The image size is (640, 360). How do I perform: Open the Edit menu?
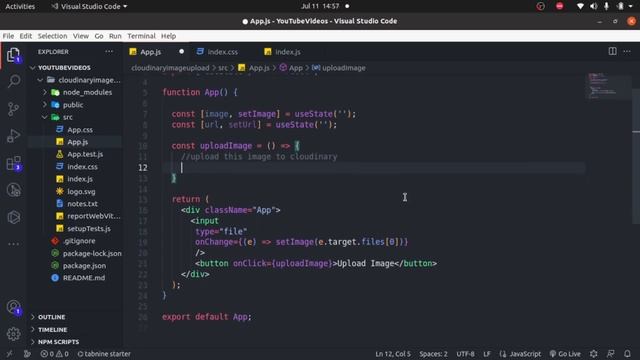(26, 36)
